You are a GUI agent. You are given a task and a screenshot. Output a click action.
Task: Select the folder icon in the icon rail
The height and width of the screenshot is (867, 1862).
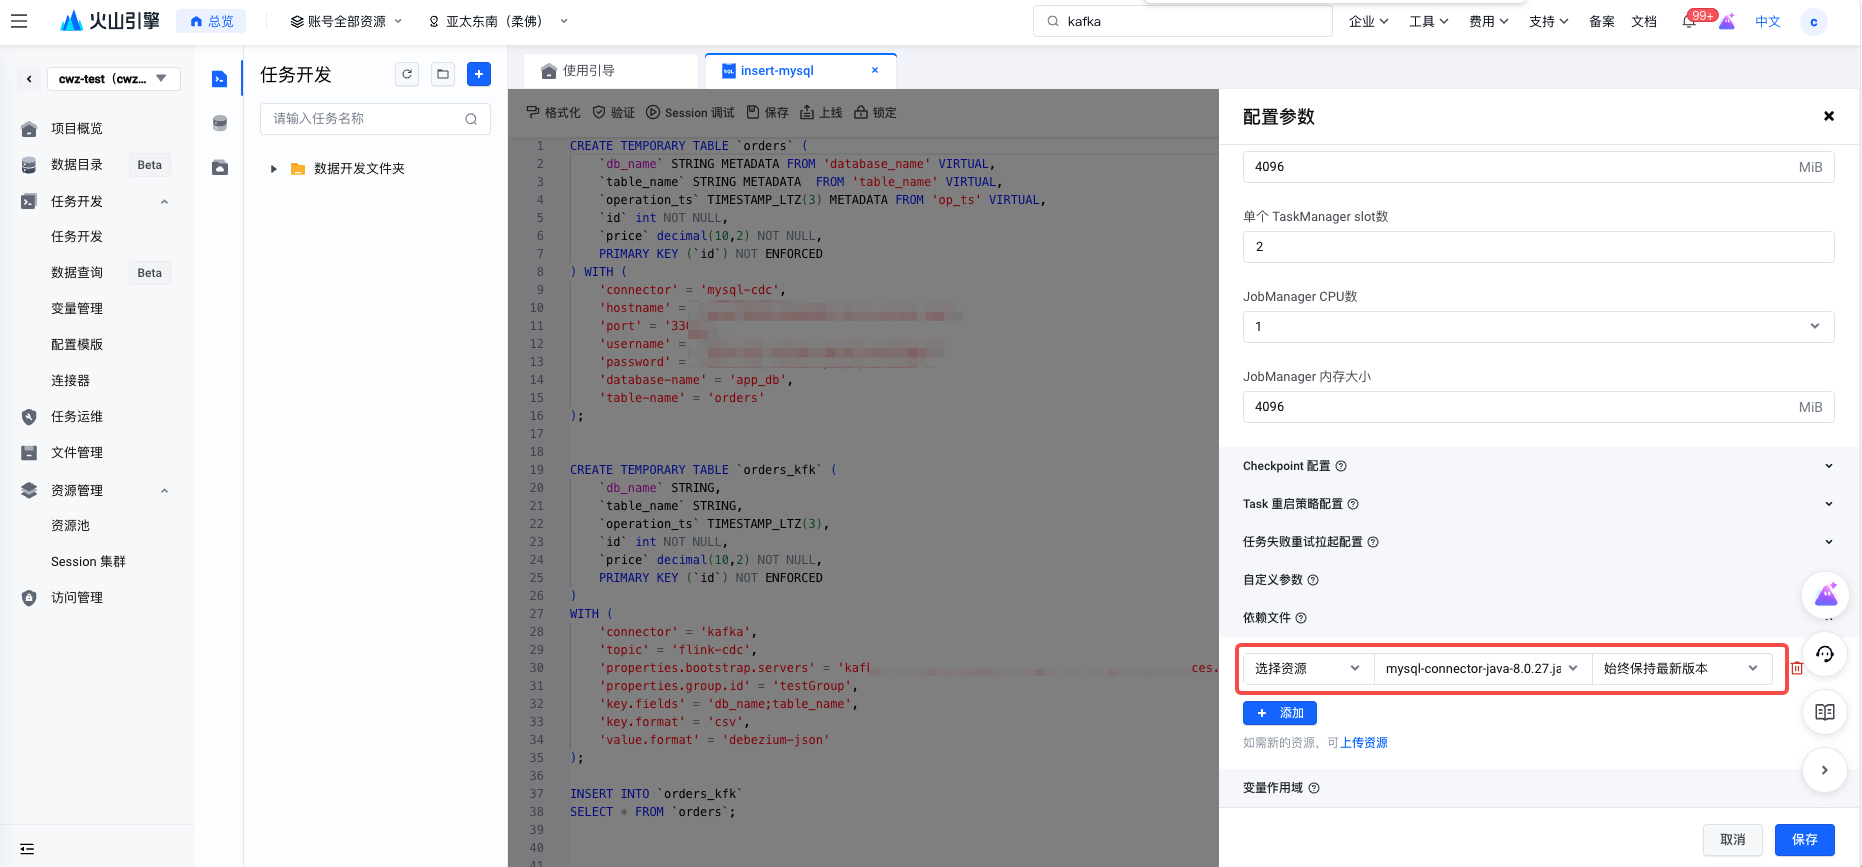coord(220,167)
